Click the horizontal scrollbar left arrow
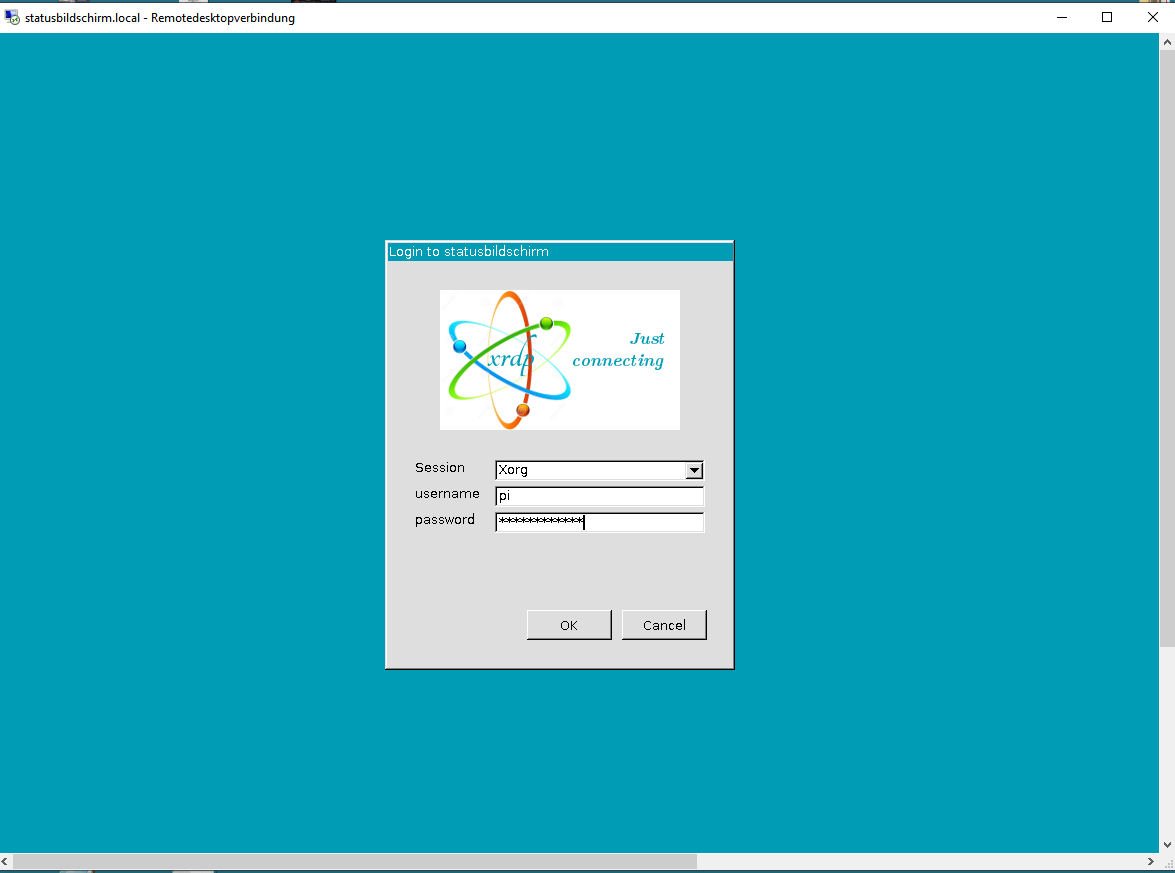1175x873 pixels. click(6, 861)
